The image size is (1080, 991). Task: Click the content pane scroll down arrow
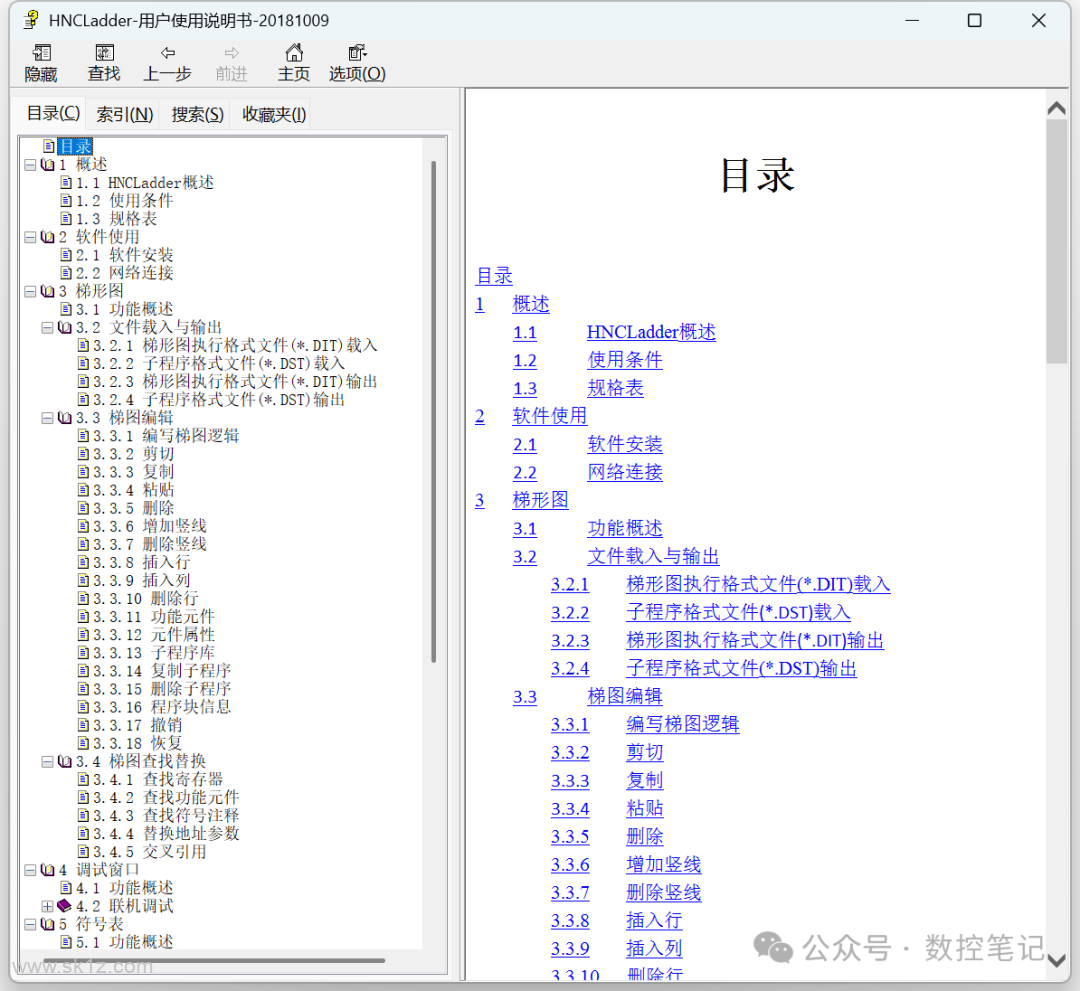(x=1057, y=960)
